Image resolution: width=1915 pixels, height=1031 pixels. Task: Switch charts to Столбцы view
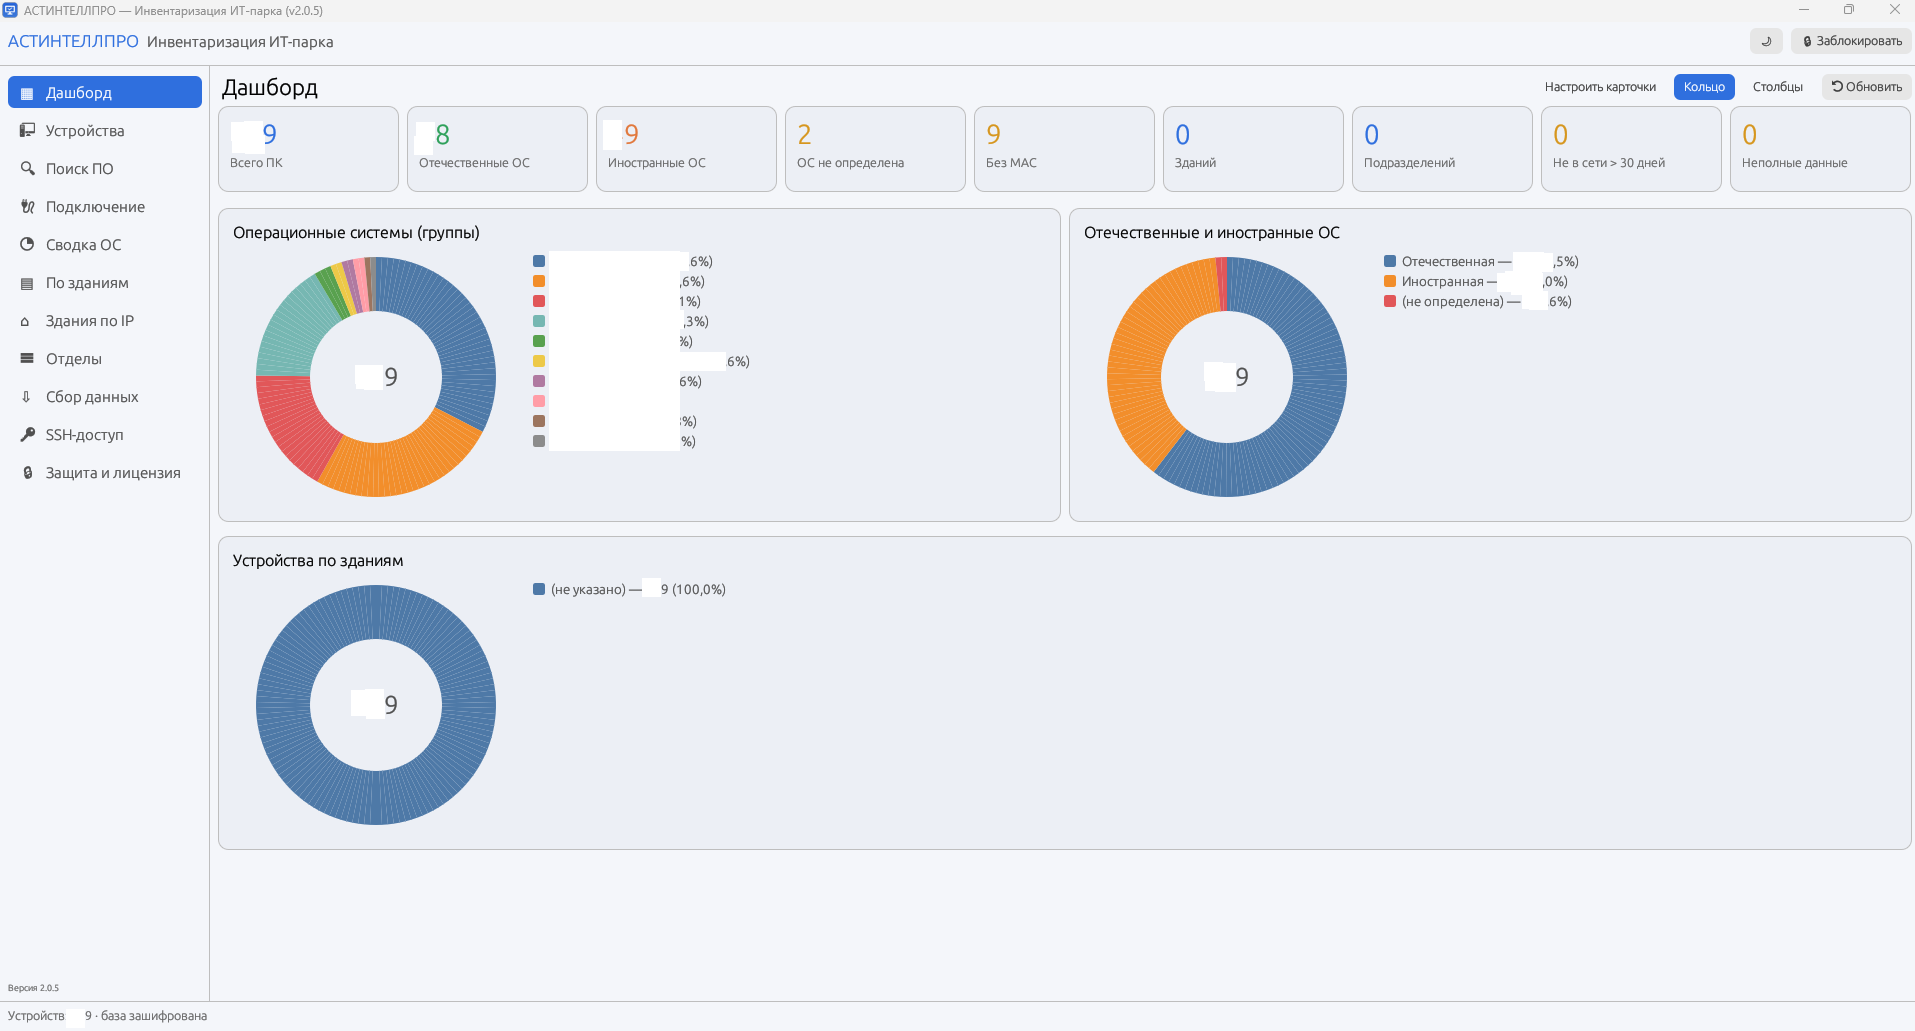click(x=1777, y=87)
